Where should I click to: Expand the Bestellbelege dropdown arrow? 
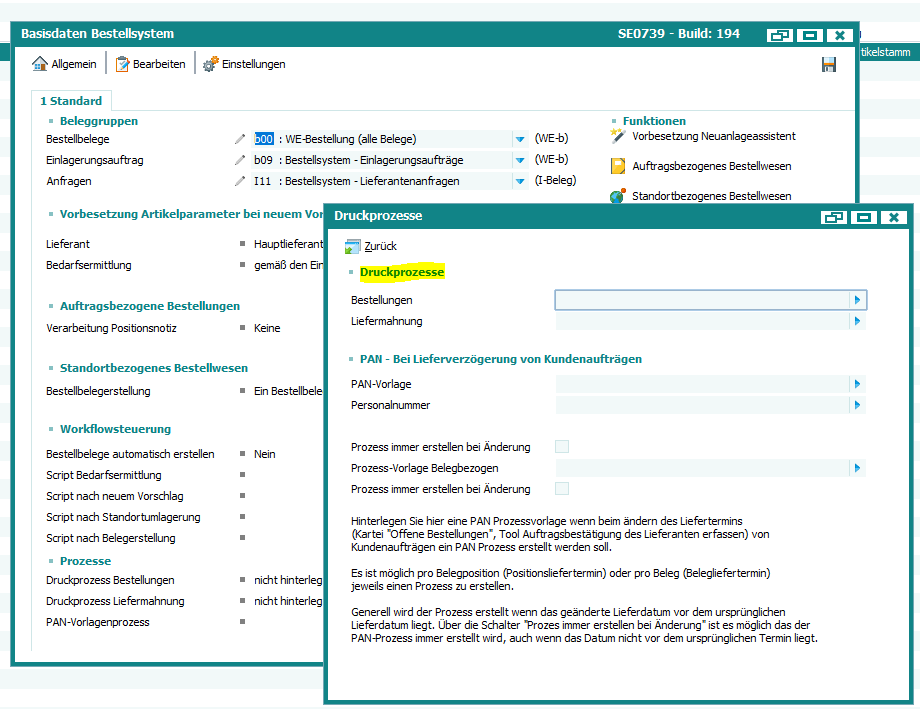click(520, 139)
